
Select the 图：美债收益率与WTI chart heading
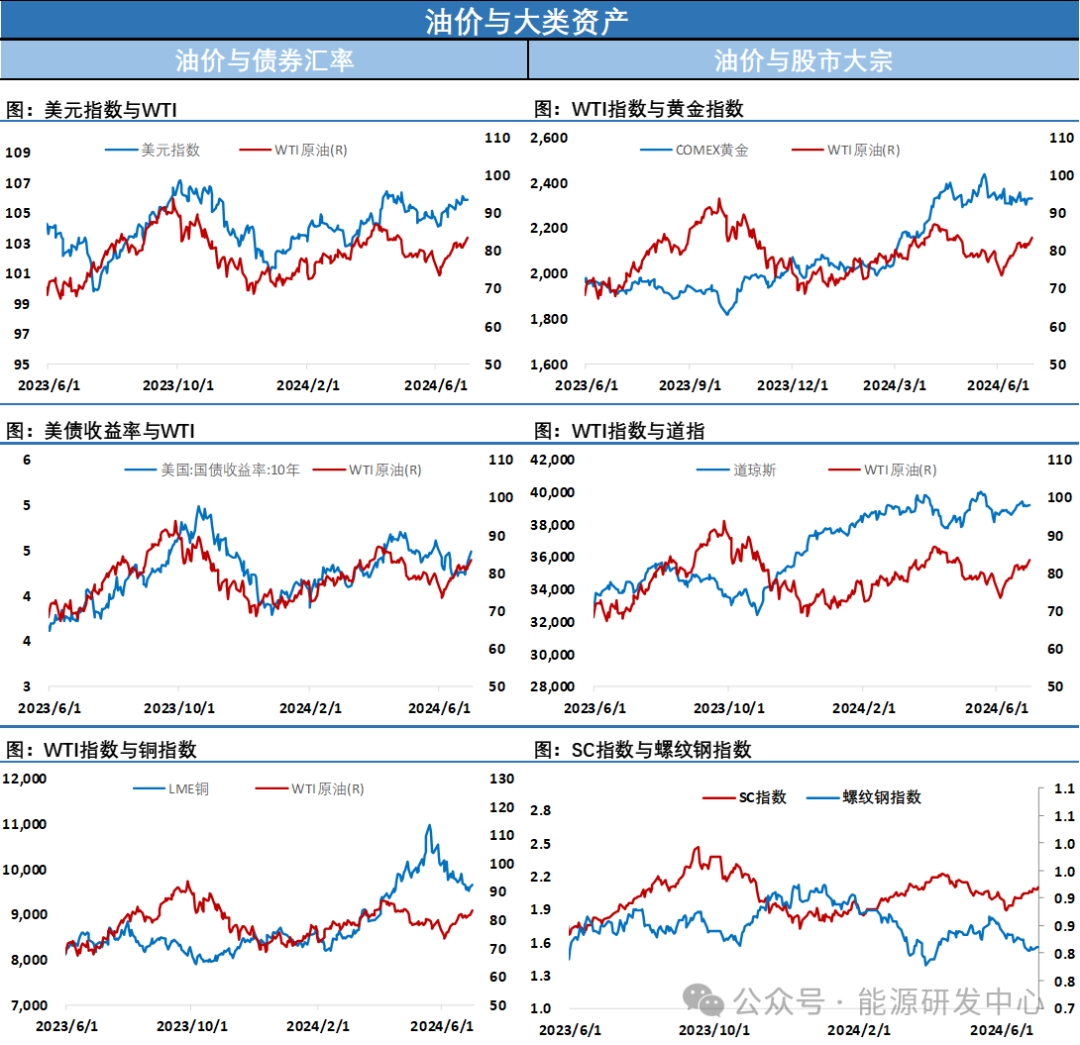pyautogui.click(x=100, y=431)
